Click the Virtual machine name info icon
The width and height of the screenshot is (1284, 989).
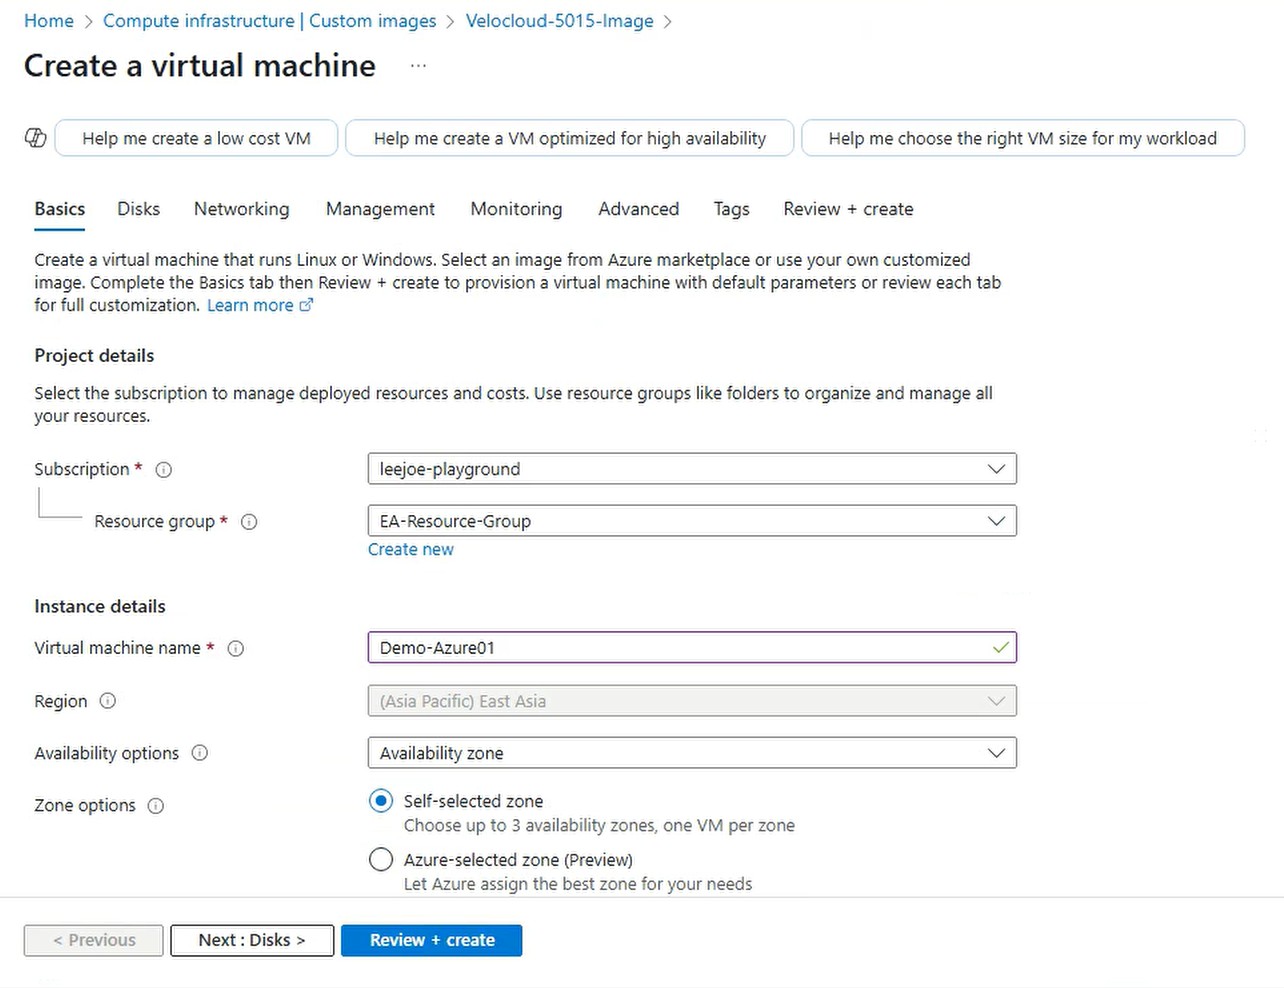click(x=236, y=648)
